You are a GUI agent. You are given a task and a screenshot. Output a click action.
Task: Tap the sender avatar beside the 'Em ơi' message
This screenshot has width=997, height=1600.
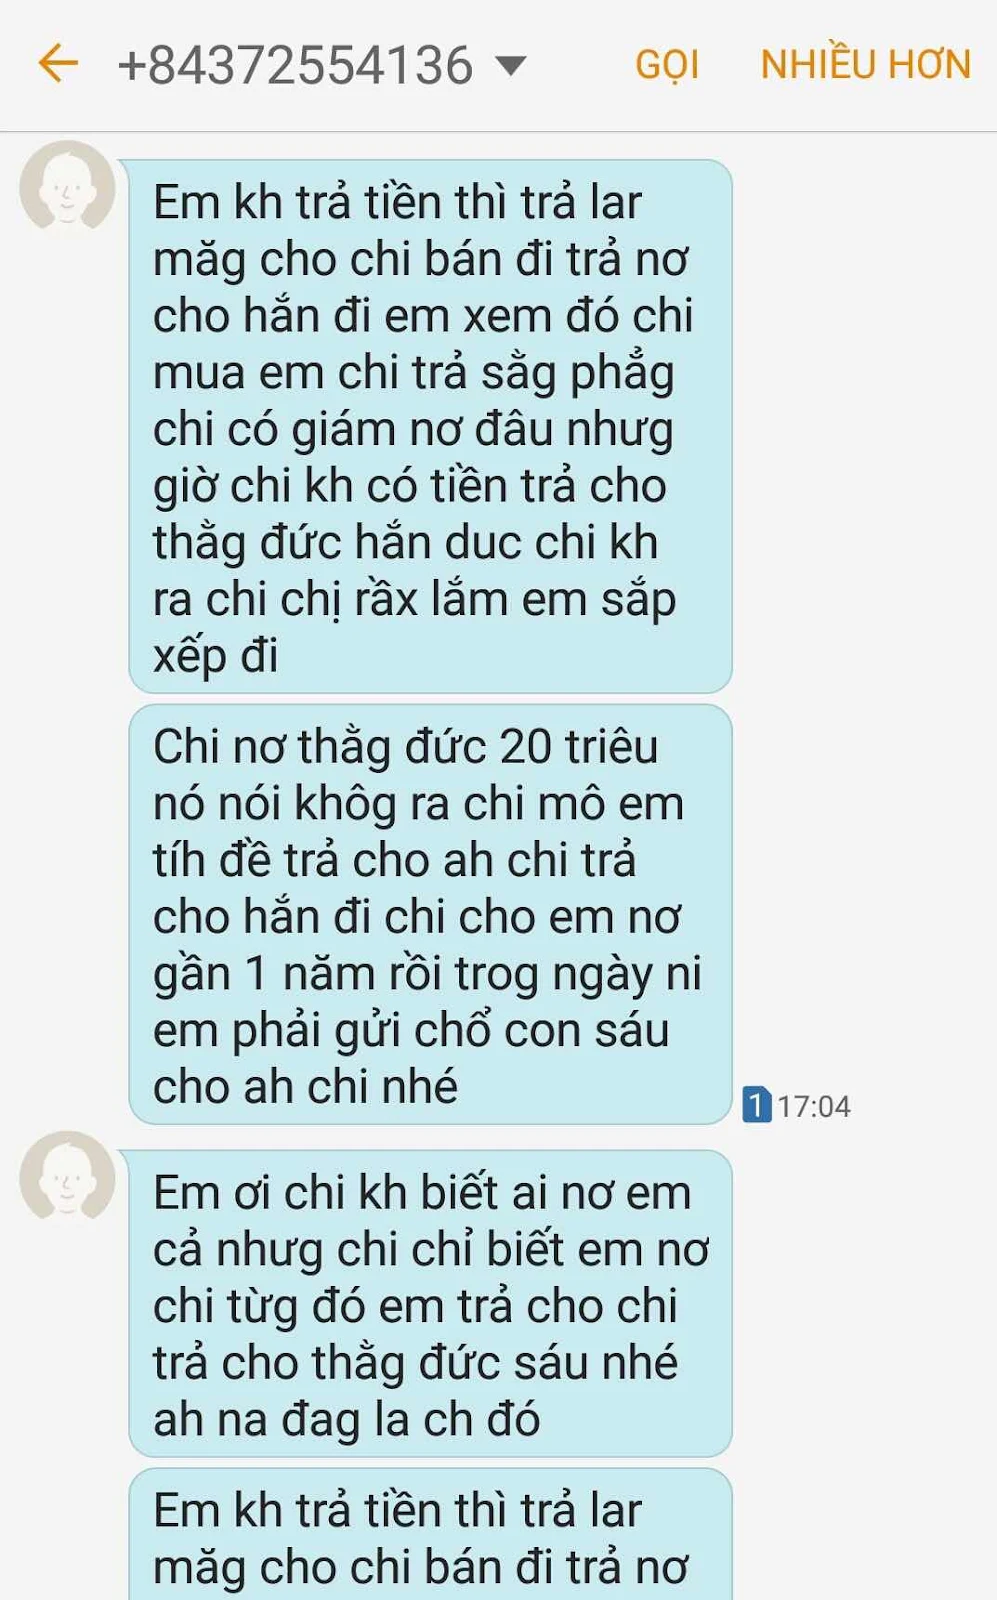(67, 1178)
